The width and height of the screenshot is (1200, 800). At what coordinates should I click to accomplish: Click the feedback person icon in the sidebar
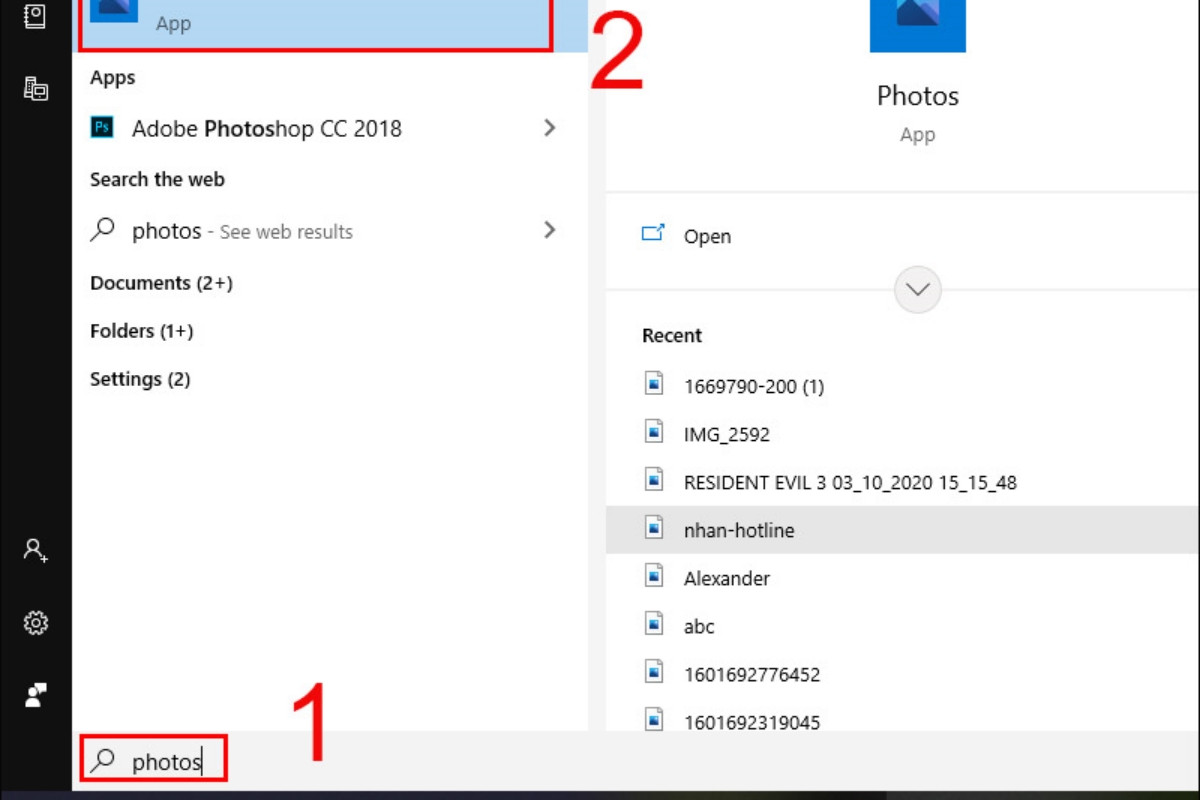point(36,695)
